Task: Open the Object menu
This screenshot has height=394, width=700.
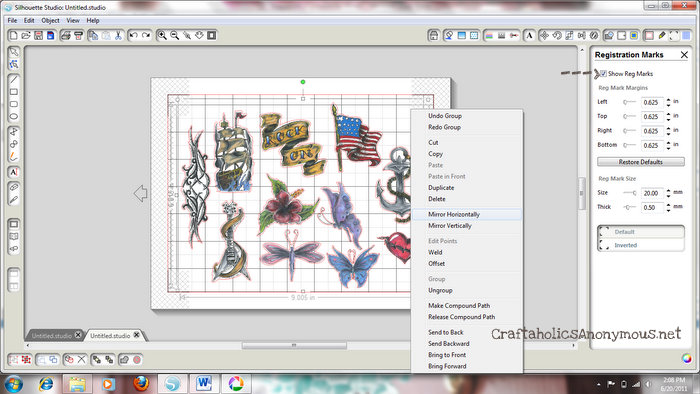Action: pos(50,21)
